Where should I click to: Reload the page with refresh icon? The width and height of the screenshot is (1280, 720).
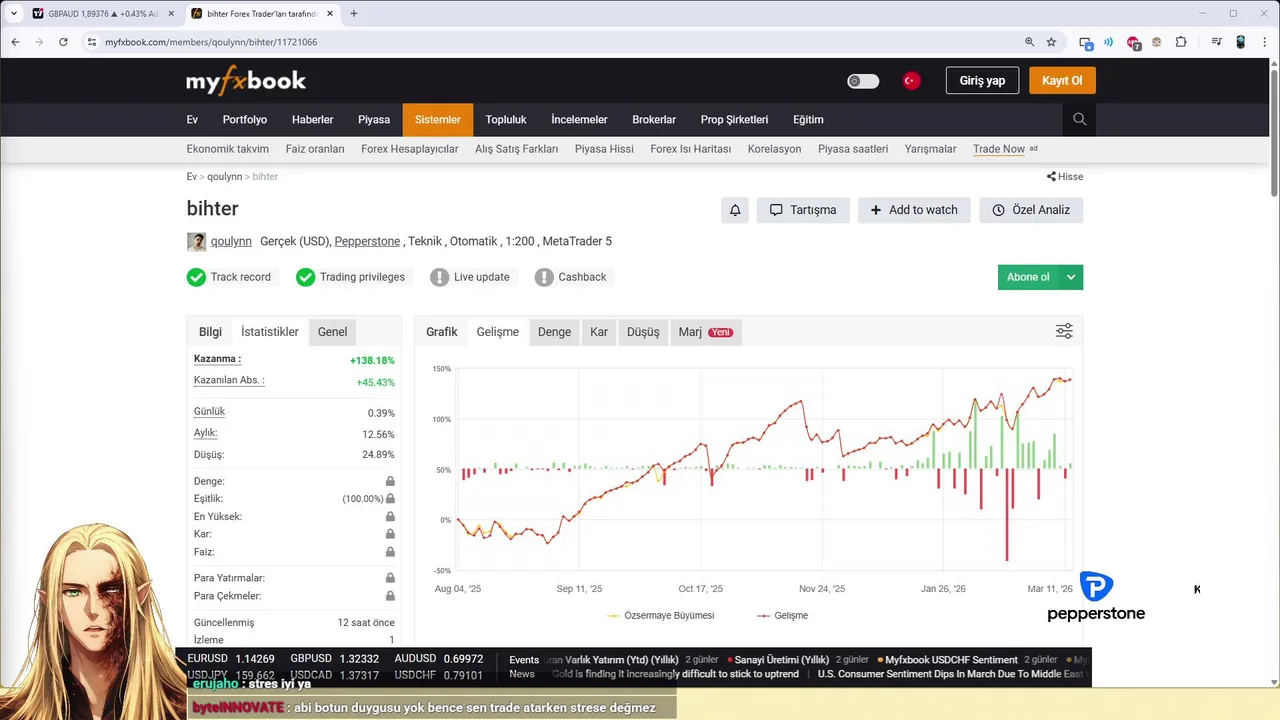(x=63, y=42)
